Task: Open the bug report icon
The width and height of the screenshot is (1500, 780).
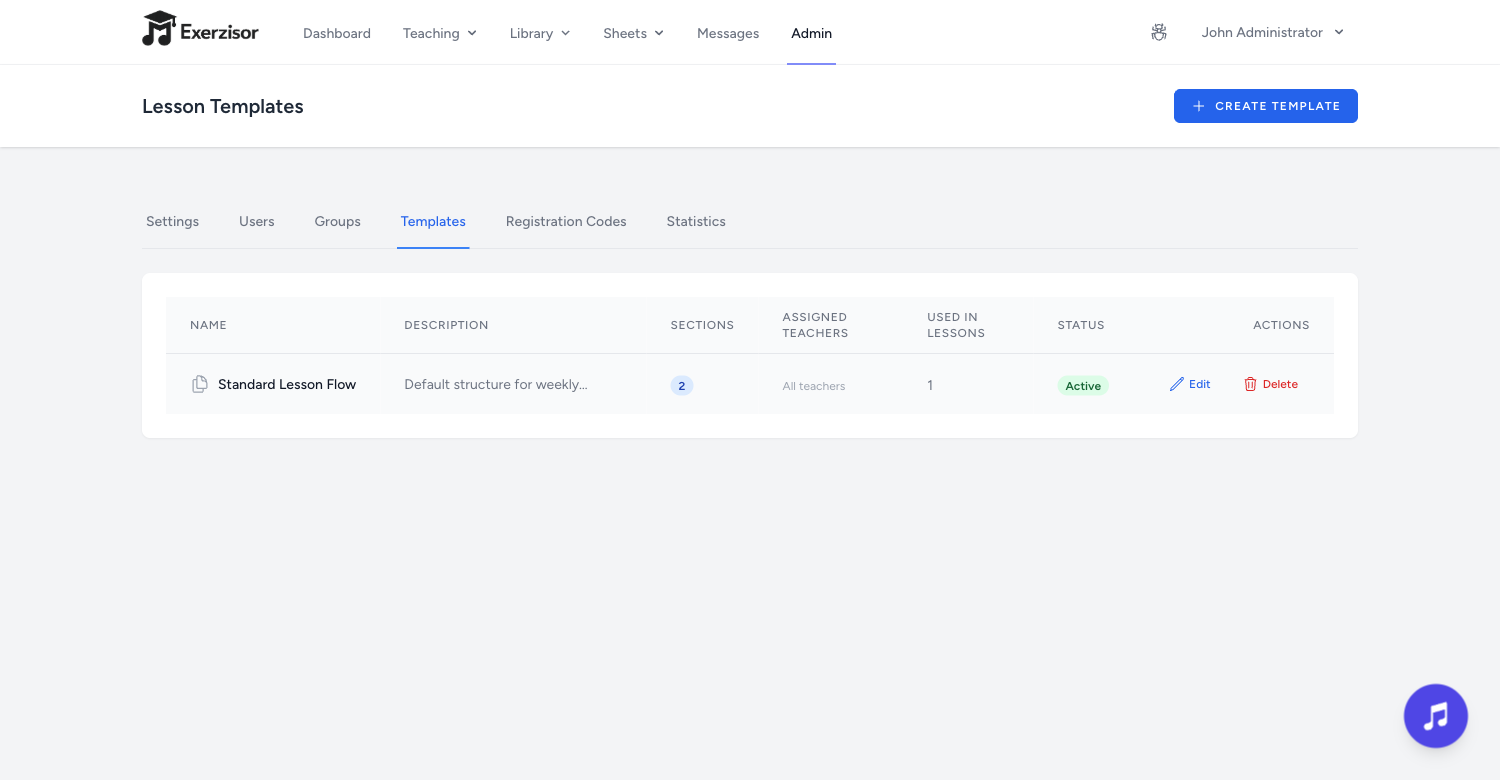Action: tap(1159, 32)
